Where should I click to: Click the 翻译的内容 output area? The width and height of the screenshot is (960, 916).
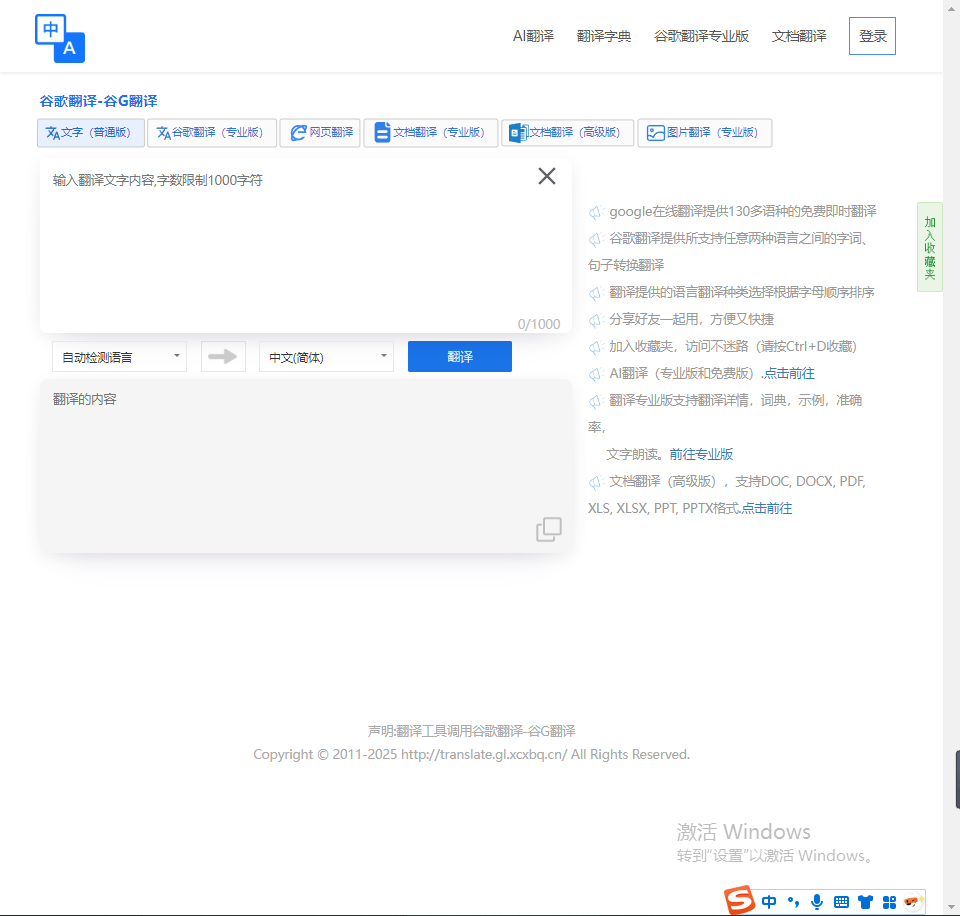point(306,466)
